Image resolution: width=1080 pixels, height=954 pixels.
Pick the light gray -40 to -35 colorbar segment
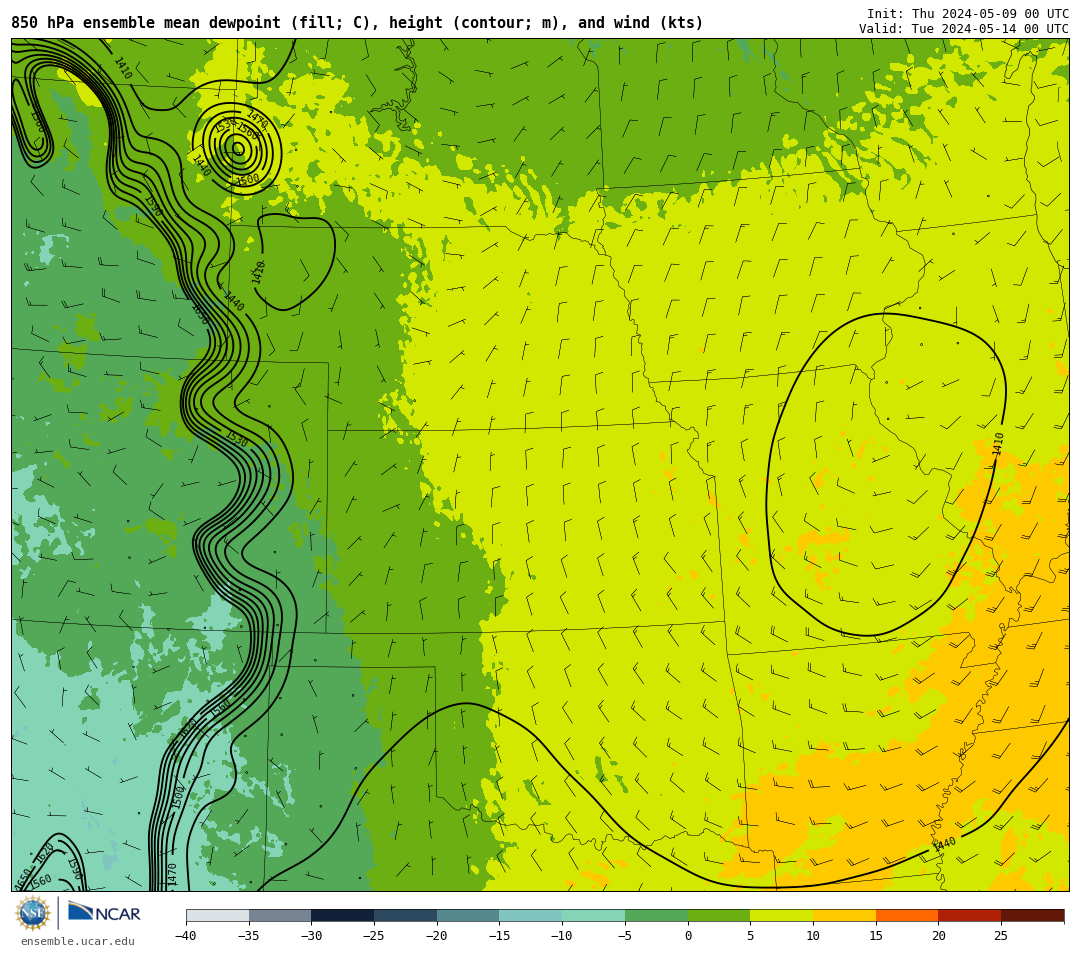tap(218, 915)
